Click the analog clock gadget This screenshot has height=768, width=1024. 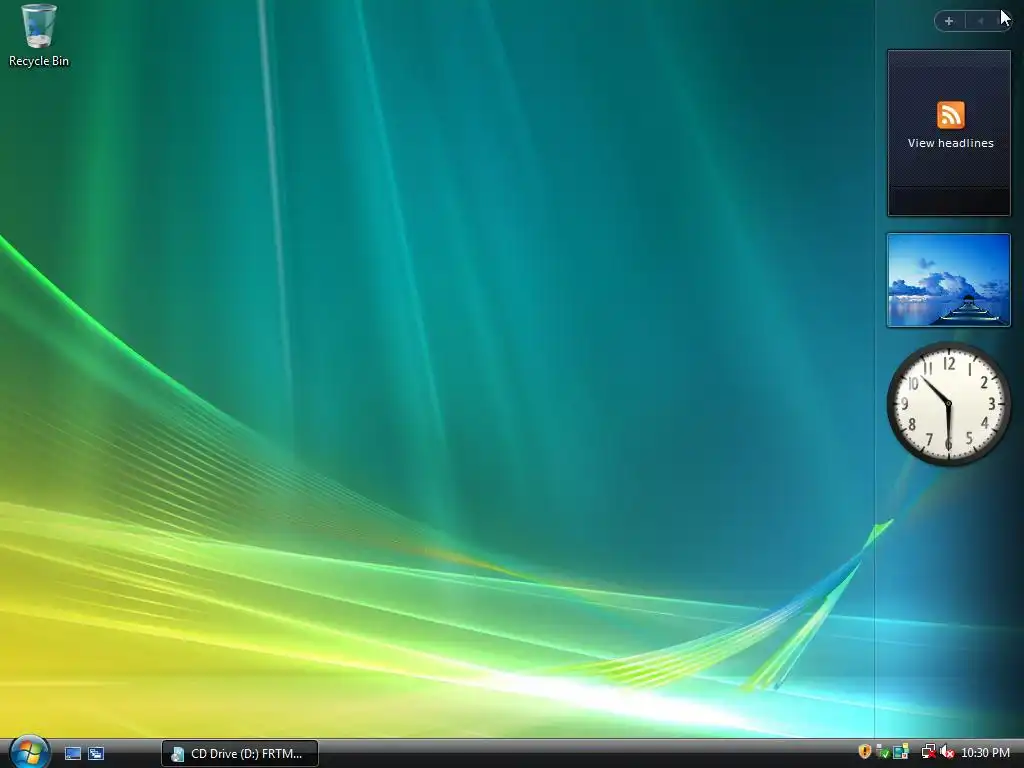(x=948, y=404)
